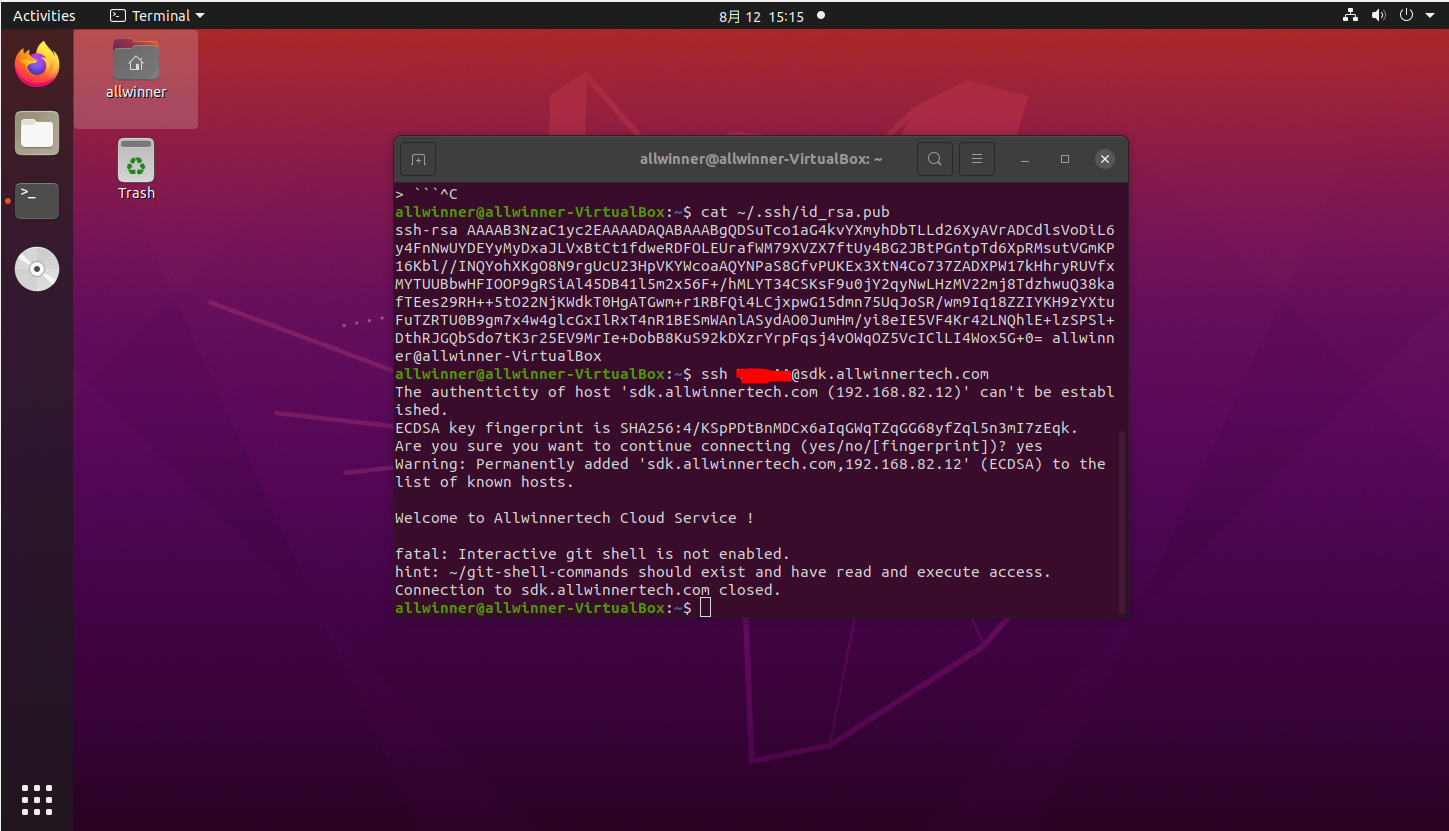Maximize the terminal window
This screenshot has height=831, width=1449.
pyautogui.click(x=1065, y=159)
